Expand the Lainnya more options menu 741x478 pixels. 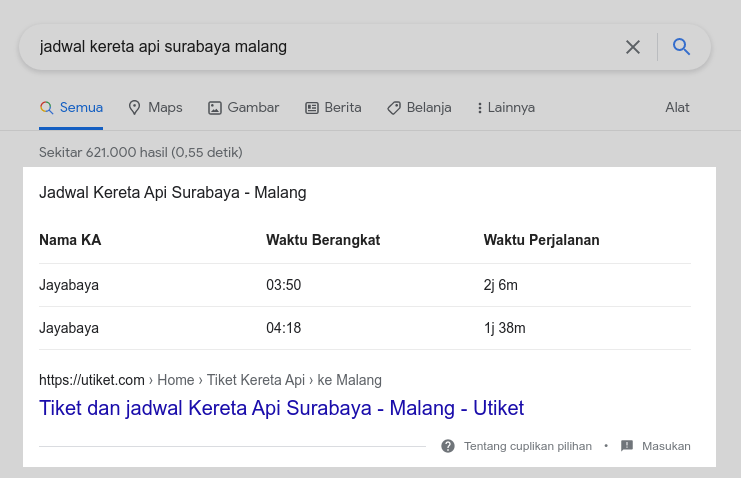[506, 108]
